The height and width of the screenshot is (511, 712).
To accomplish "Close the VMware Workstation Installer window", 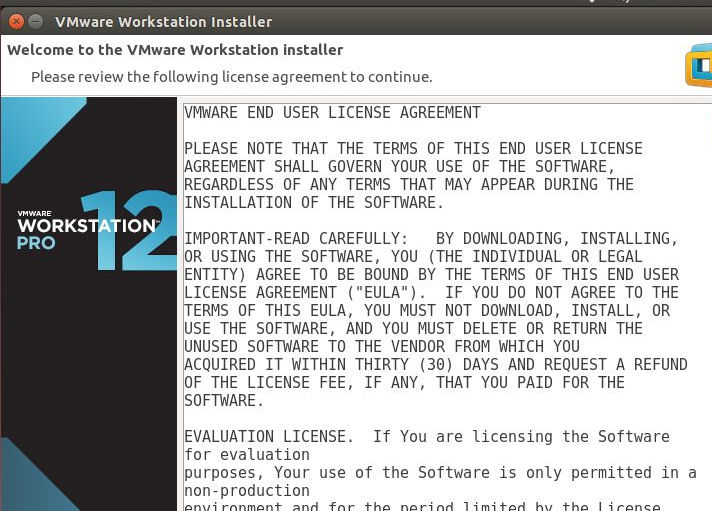I will point(13,21).
